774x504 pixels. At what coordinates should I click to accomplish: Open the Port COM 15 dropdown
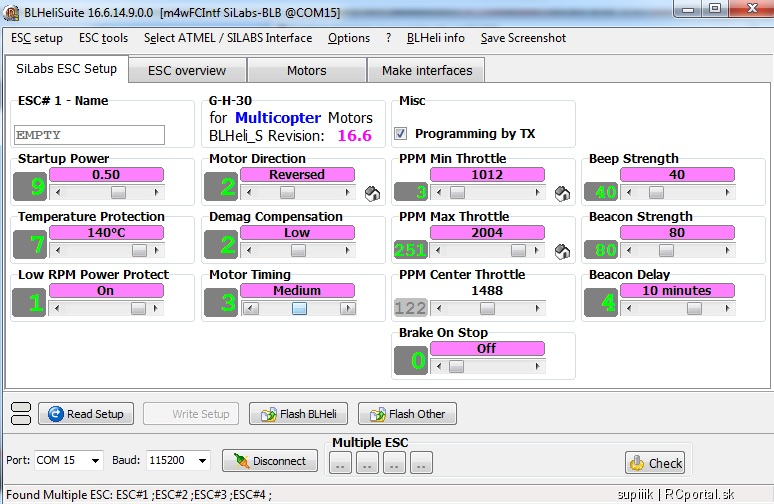[95, 461]
